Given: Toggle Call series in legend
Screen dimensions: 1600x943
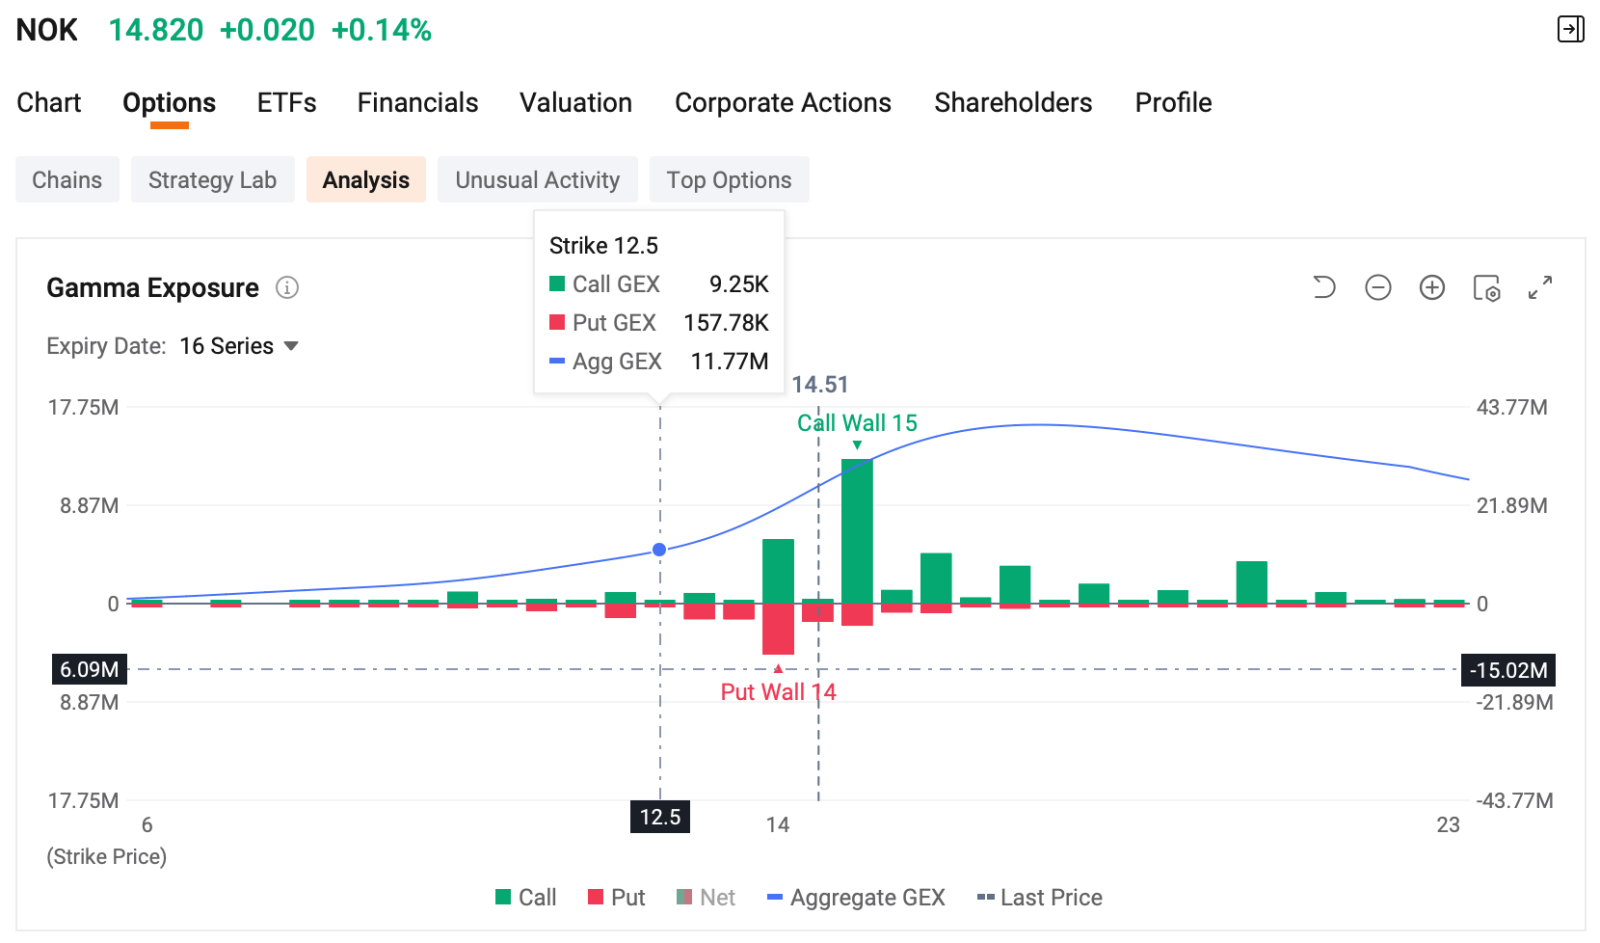Looking at the screenshot, I should [526, 897].
